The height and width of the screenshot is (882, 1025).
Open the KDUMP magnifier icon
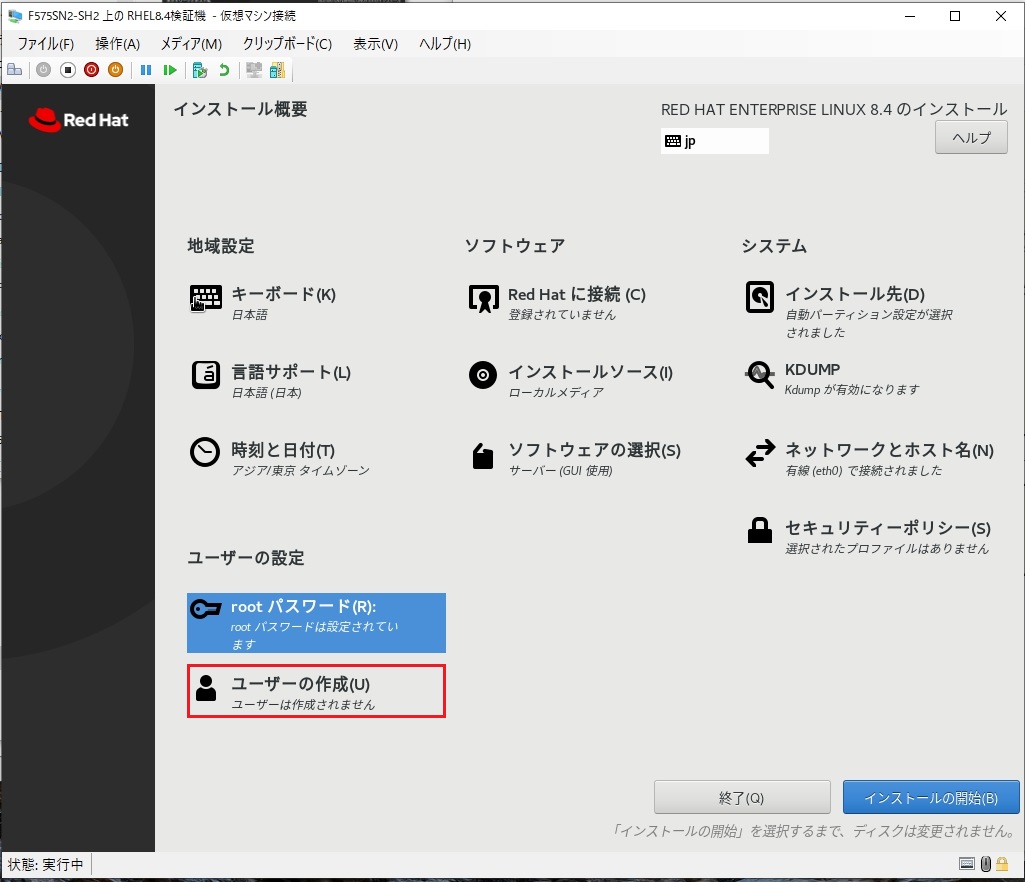(x=760, y=375)
